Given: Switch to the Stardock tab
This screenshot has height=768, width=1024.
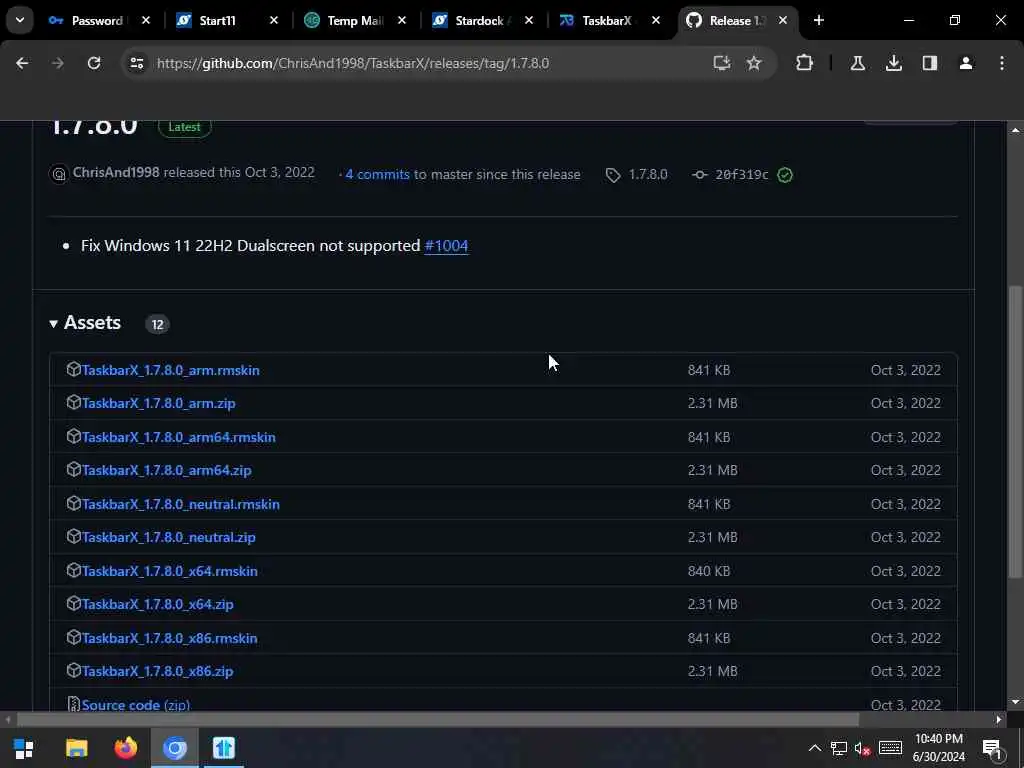Looking at the screenshot, I should 479,21.
